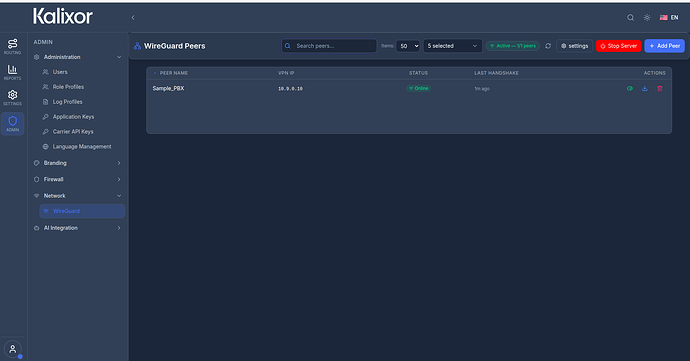Image resolution: width=690 pixels, height=361 pixels.
Task: Open Application Keys menu item
Action: tap(73, 117)
